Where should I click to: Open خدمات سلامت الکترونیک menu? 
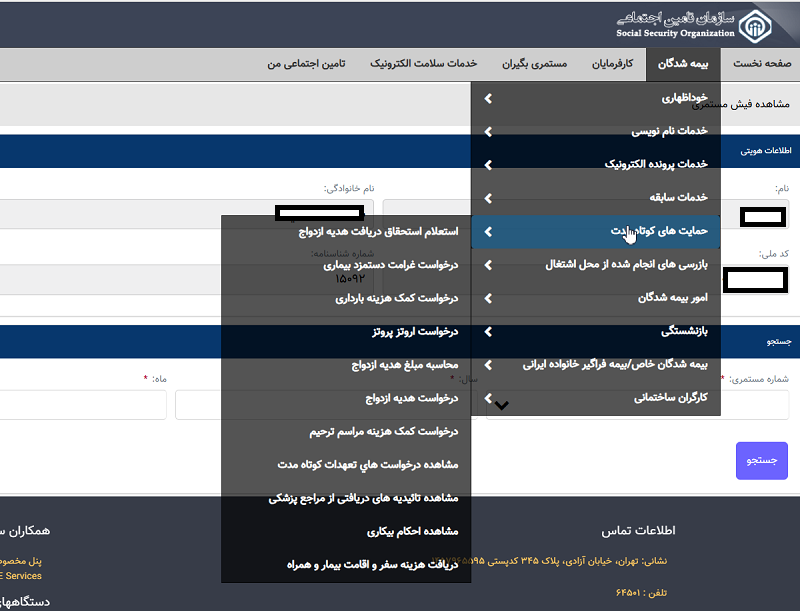pos(423,63)
